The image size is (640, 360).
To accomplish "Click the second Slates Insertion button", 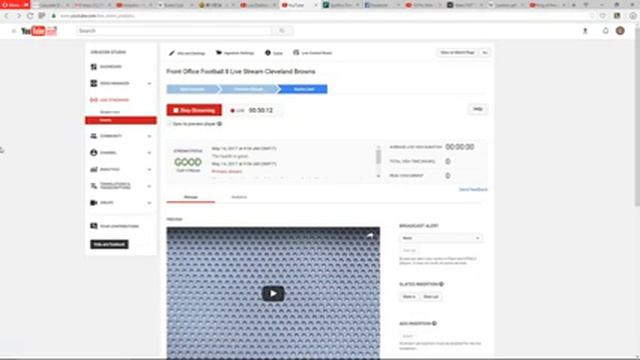I will point(431,297).
